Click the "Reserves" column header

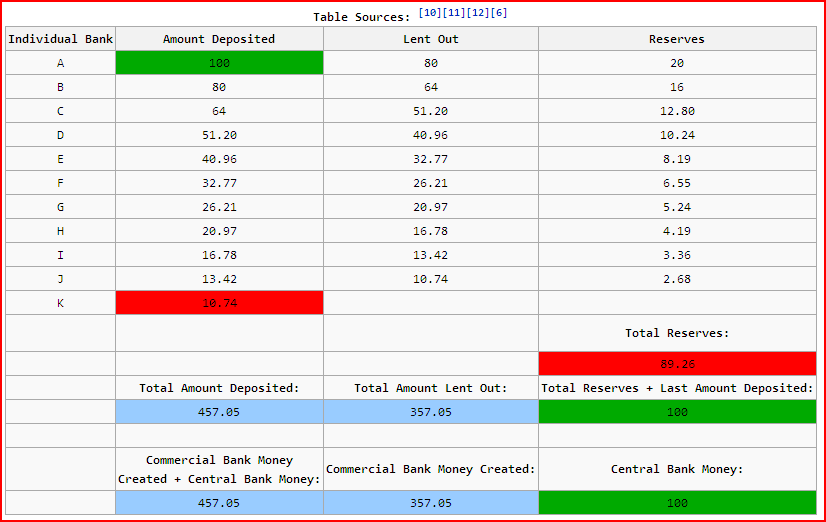(677, 39)
